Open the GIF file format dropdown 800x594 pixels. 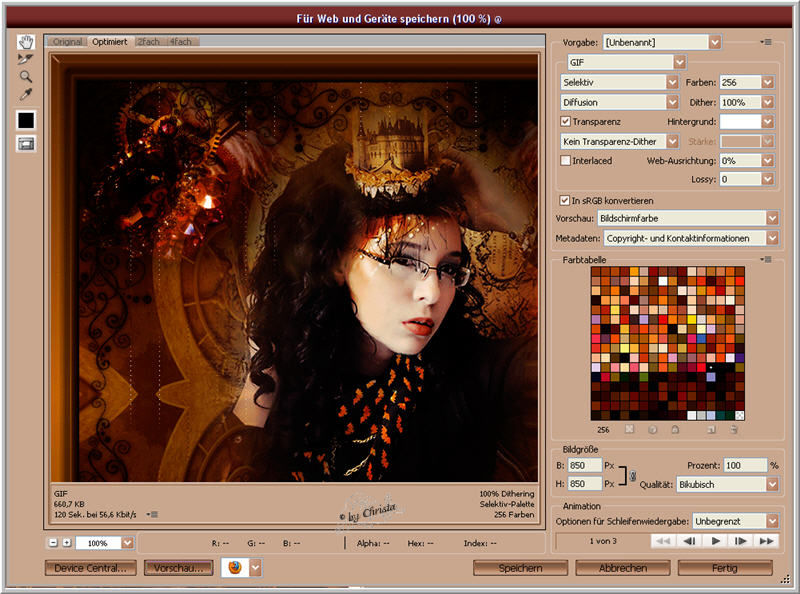[x=680, y=62]
